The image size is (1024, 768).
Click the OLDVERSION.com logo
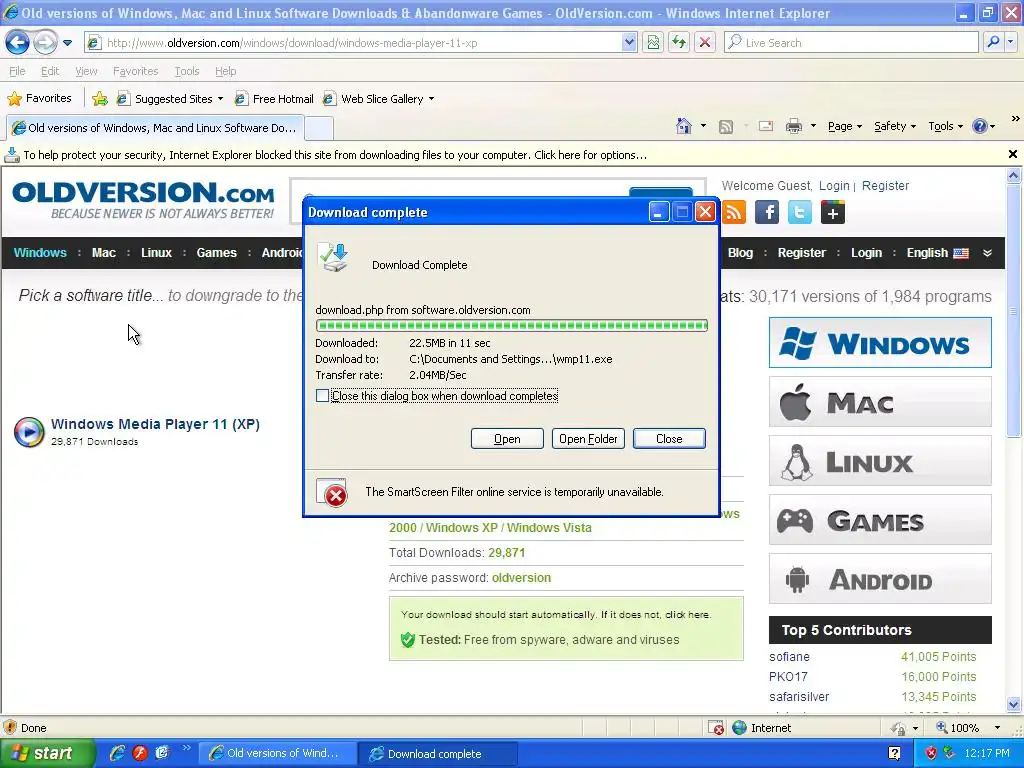click(x=143, y=200)
